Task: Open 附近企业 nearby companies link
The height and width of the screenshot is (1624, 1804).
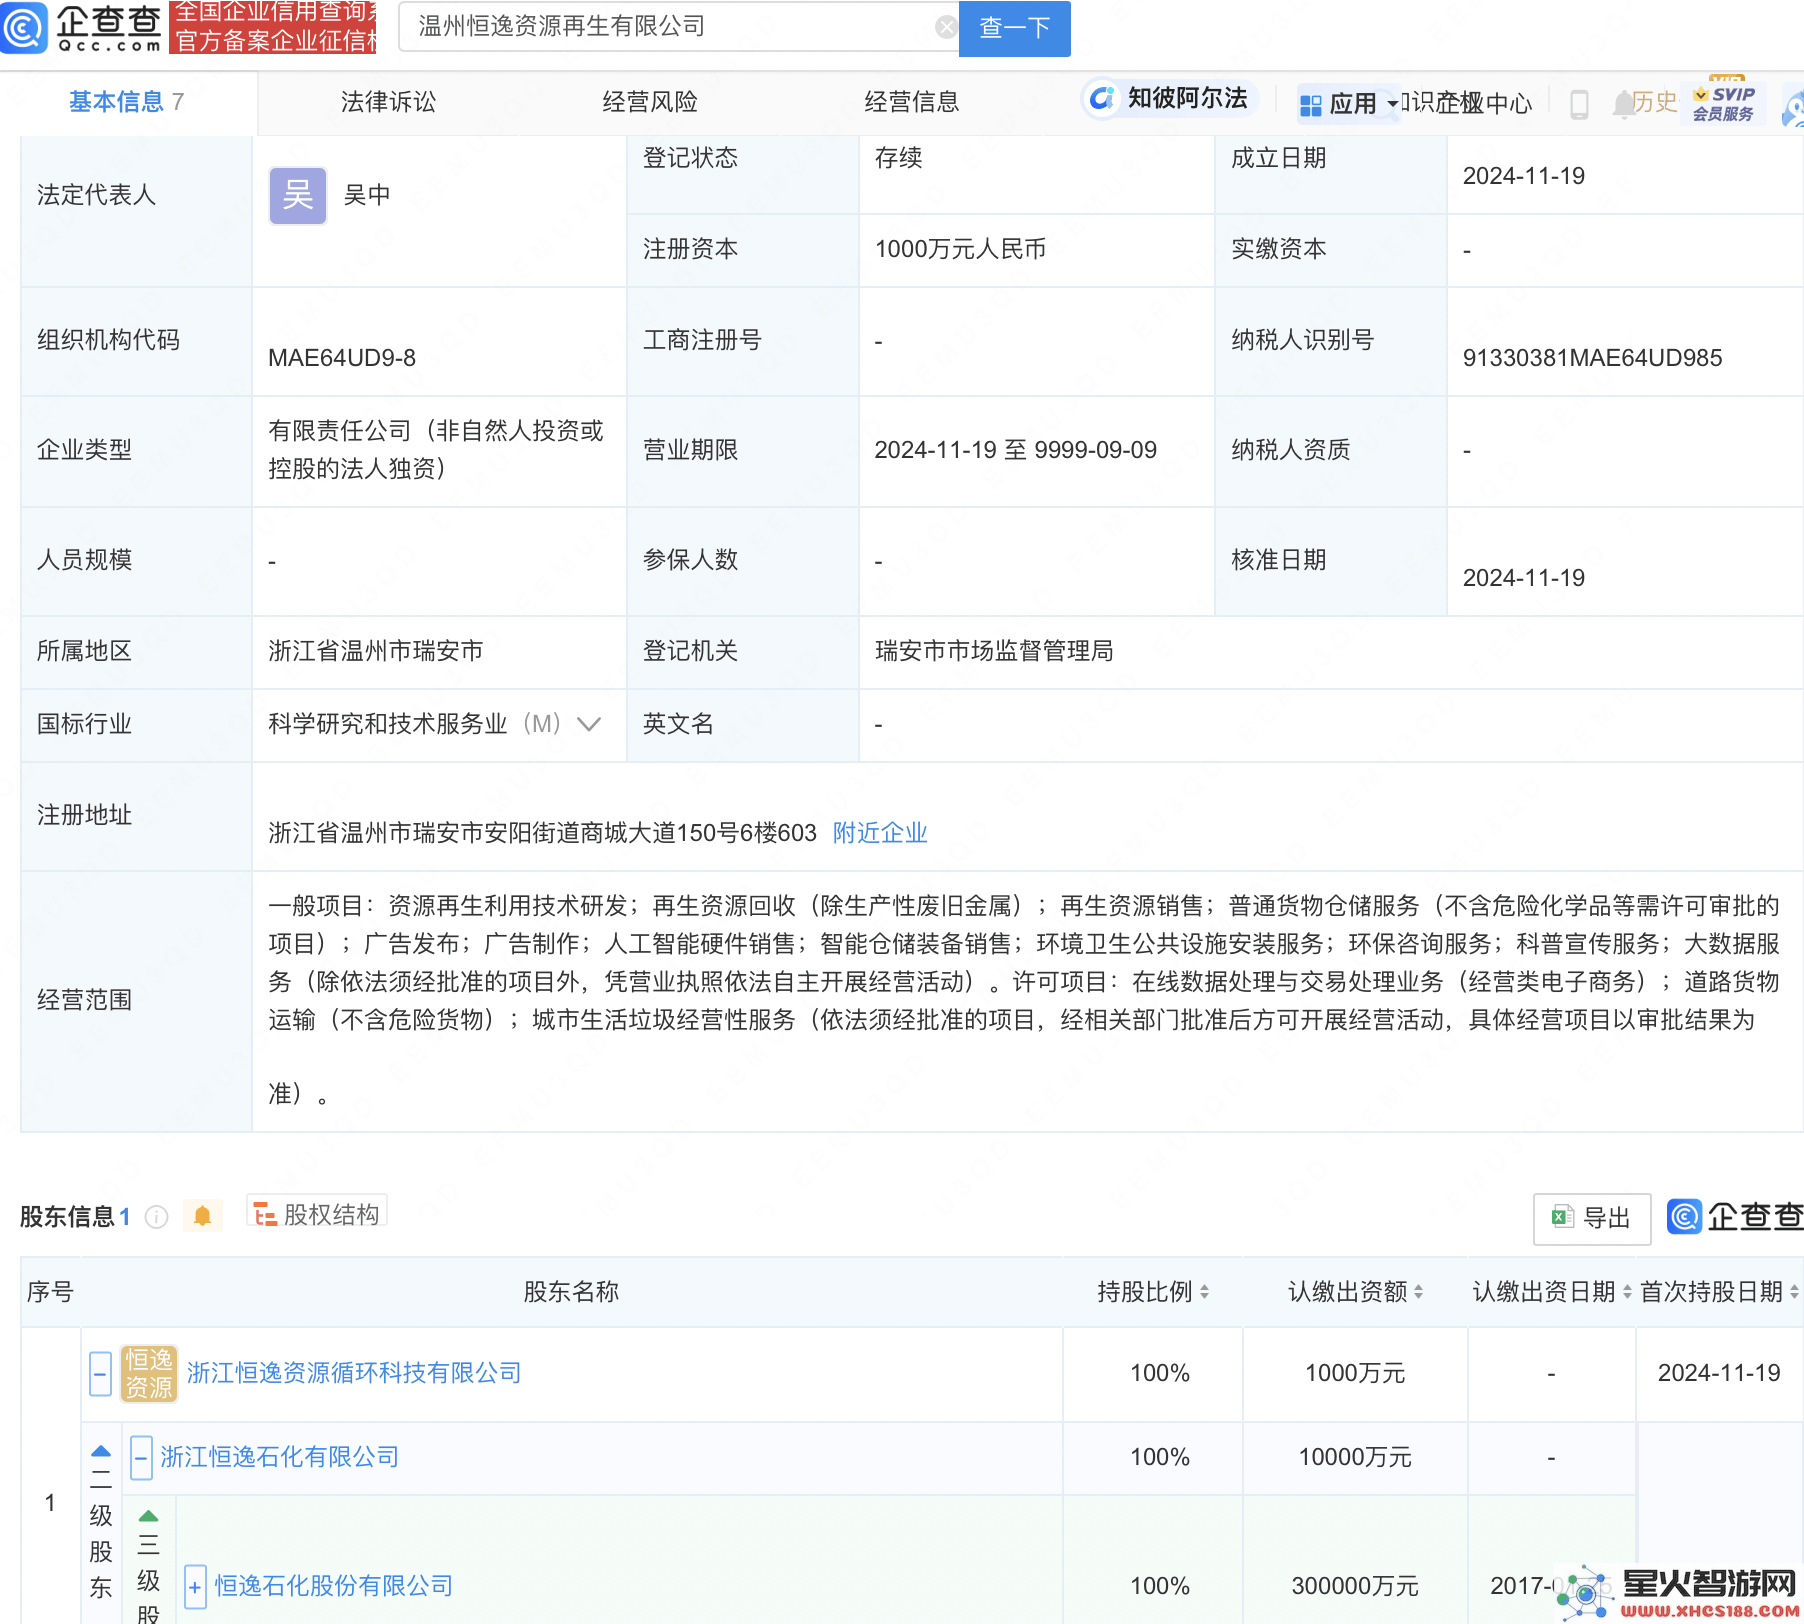Action: [x=880, y=833]
